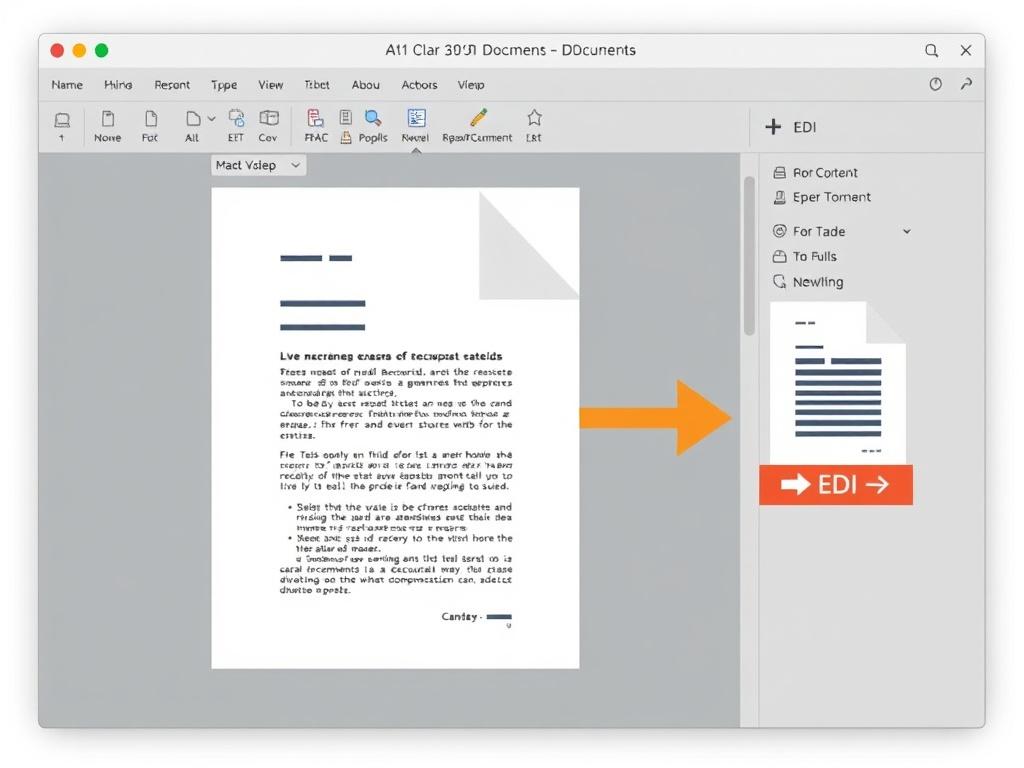Click the vertical scrollbar beside the document
This screenshot has width=1024, height=768.
[749, 255]
